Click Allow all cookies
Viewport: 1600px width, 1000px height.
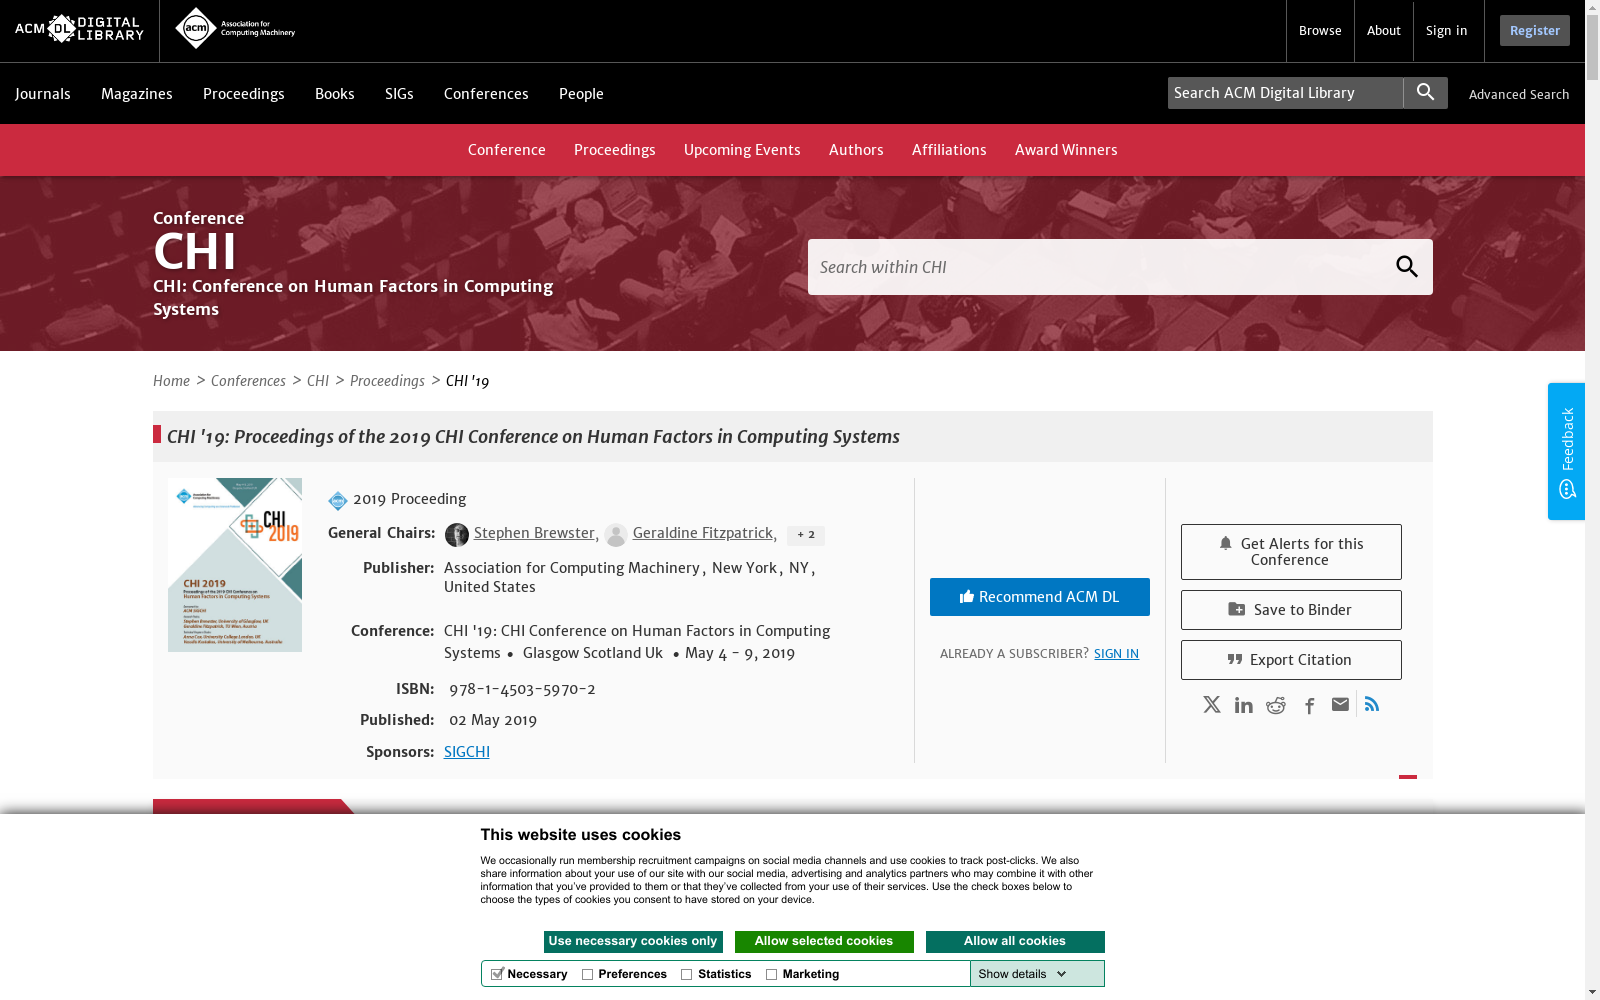coord(1015,942)
